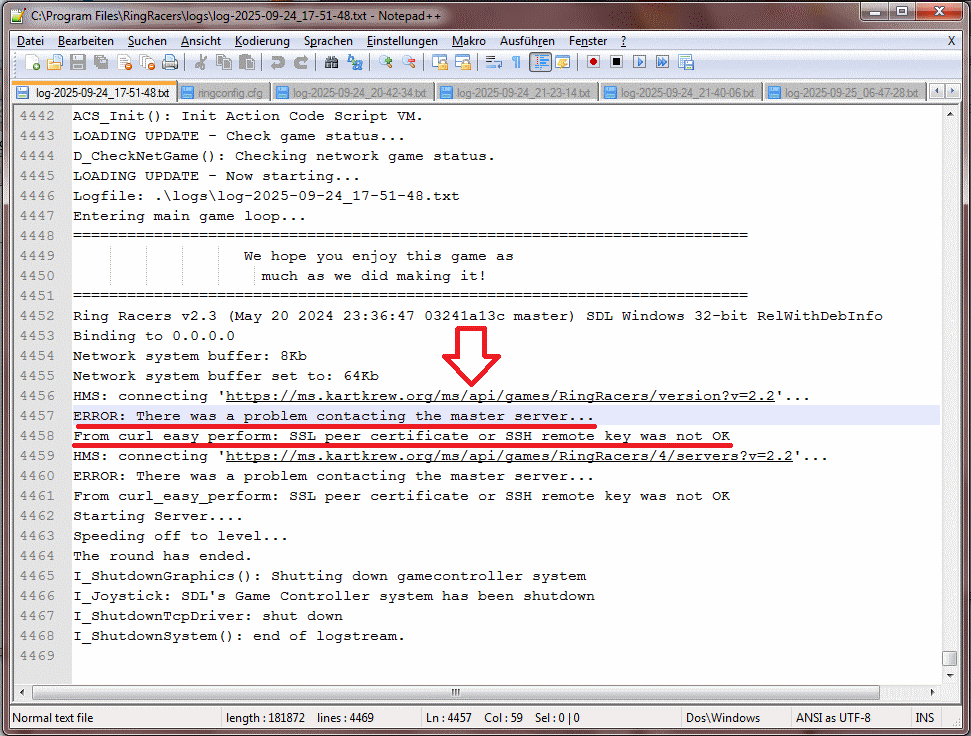Open Find with the binoculars icon

pyautogui.click(x=331, y=62)
